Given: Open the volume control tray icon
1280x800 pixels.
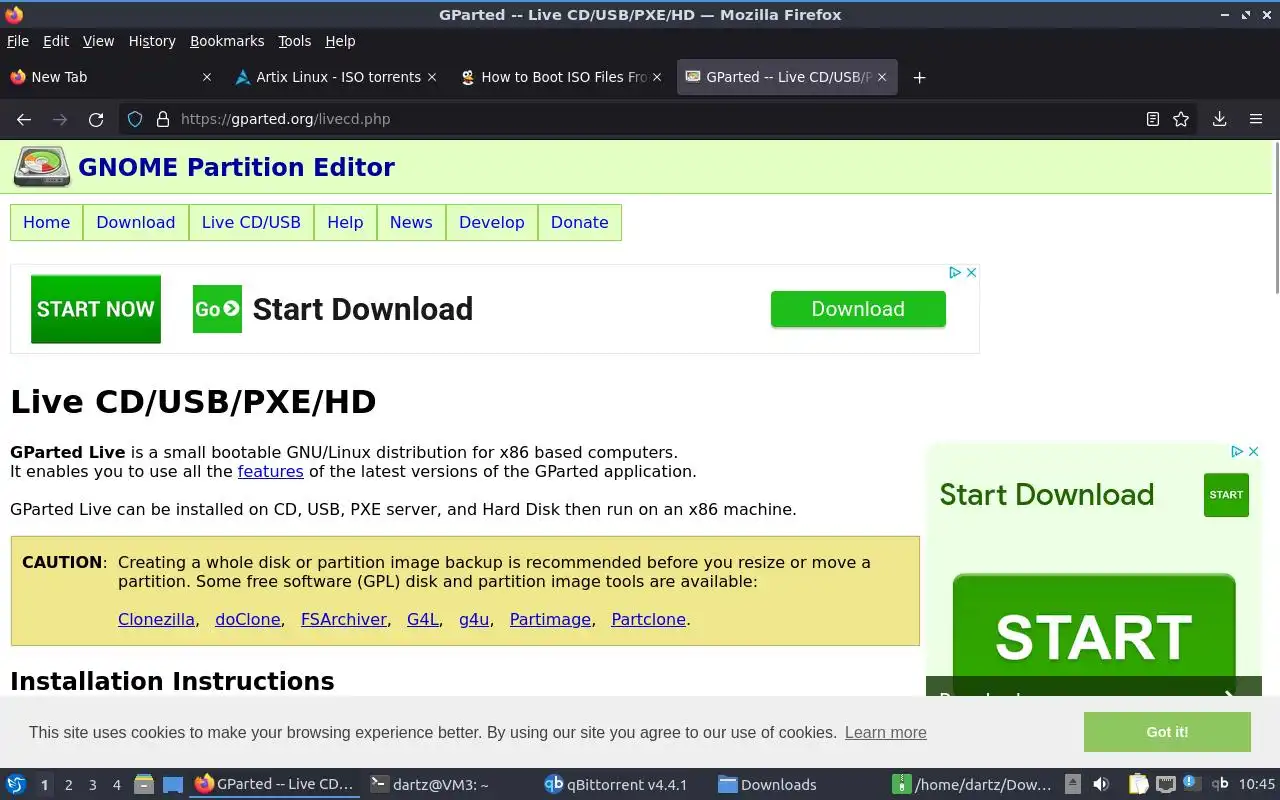Looking at the screenshot, I should click(x=1101, y=785).
